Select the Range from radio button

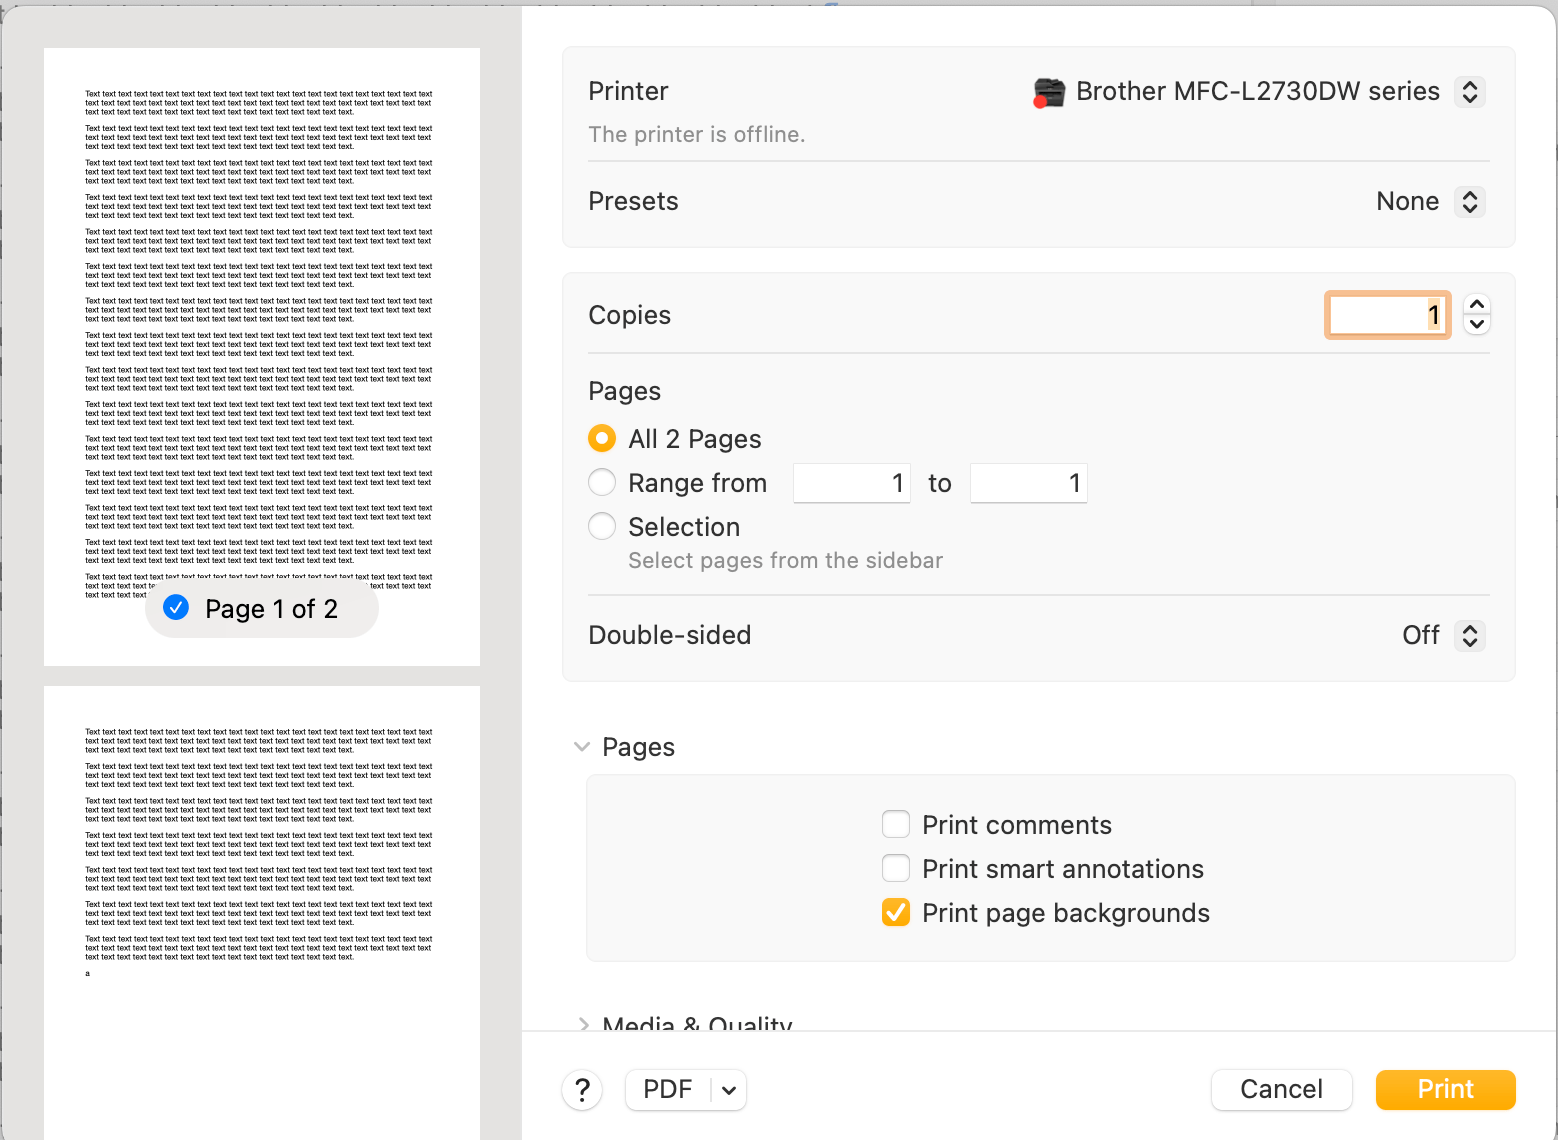[601, 482]
